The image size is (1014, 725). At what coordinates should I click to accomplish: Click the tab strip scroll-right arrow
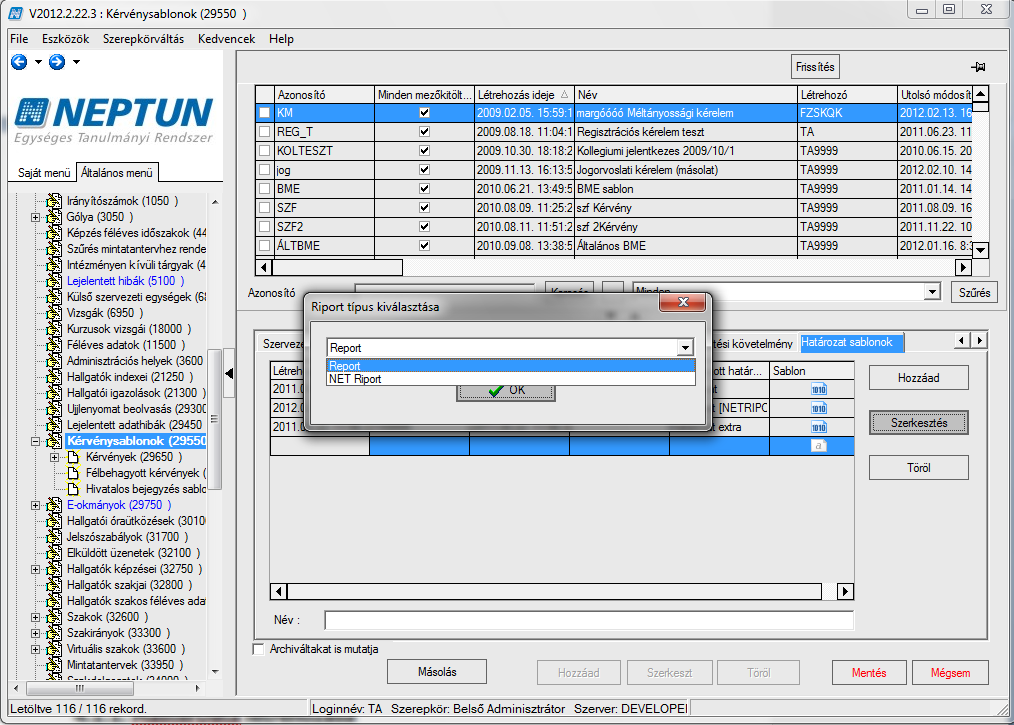click(x=980, y=340)
